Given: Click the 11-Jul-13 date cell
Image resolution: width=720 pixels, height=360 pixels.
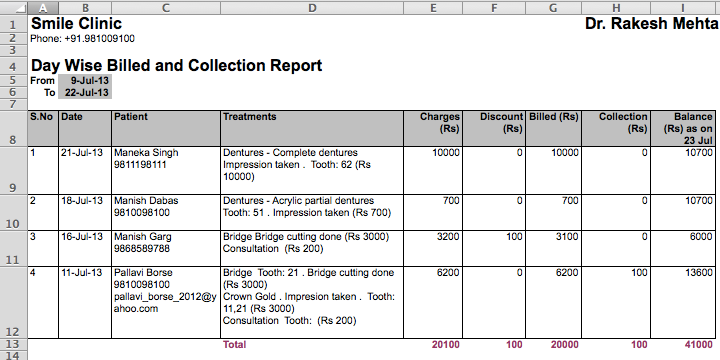Looking at the screenshot, I should click(x=85, y=303).
